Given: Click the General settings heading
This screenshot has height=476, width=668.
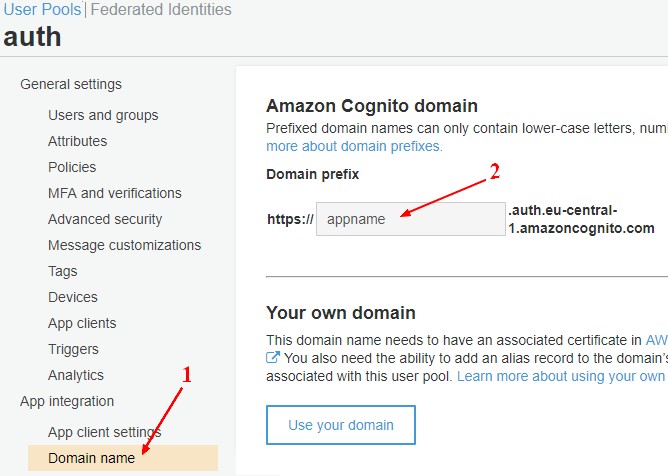Looking at the screenshot, I should 70,84.
